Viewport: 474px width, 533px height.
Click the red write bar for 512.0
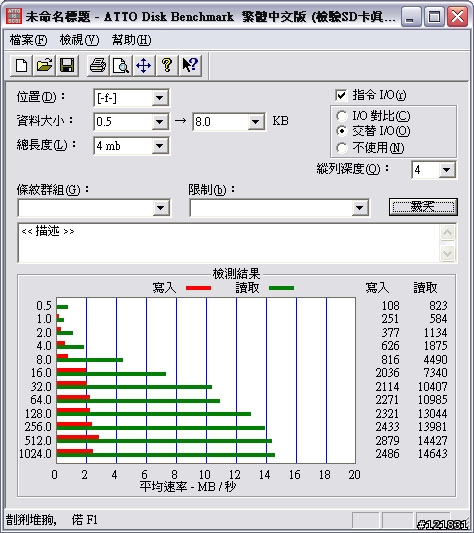coord(78,437)
